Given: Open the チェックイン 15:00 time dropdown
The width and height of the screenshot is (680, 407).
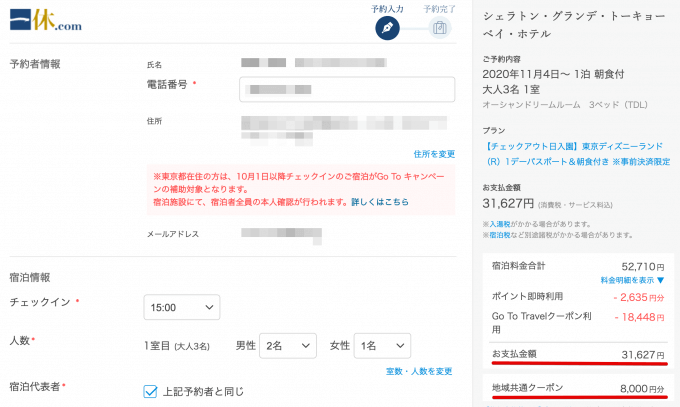Looking at the screenshot, I should point(182,307).
